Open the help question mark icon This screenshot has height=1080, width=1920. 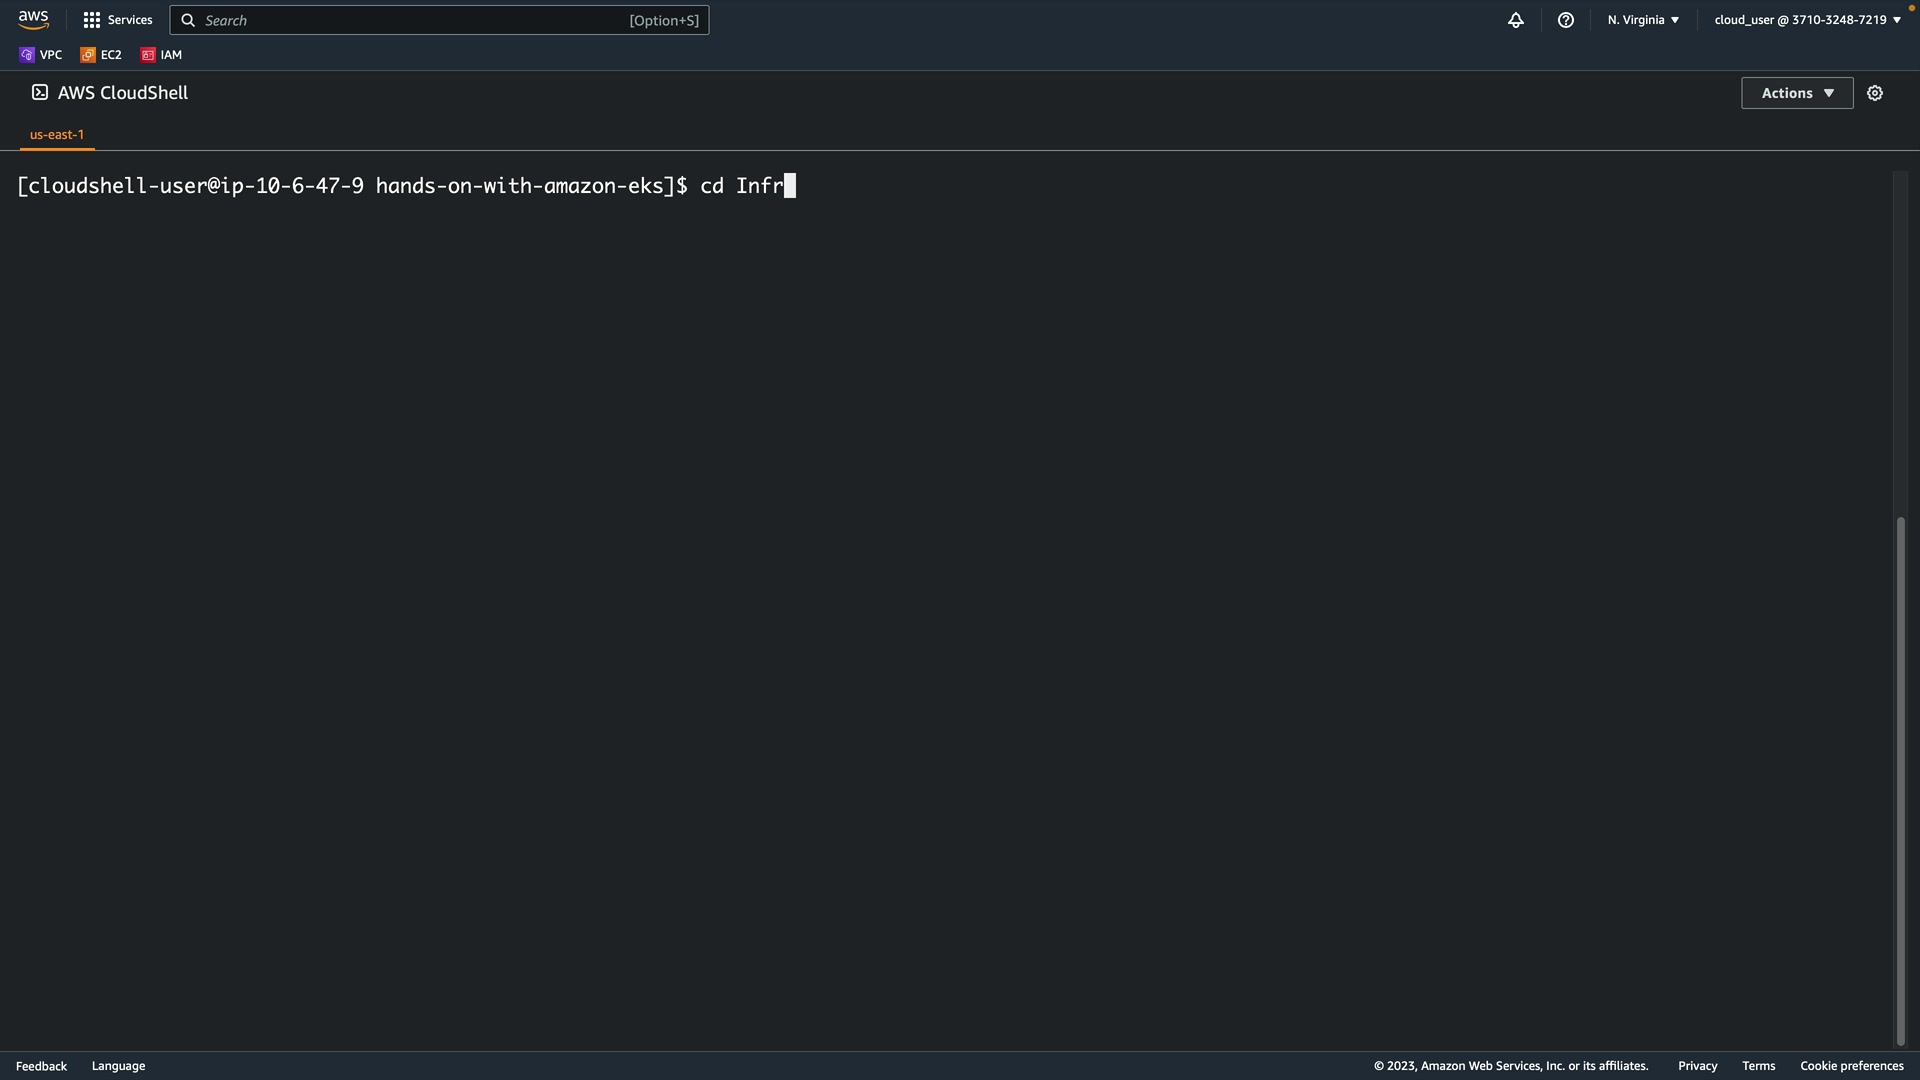(1565, 20)
